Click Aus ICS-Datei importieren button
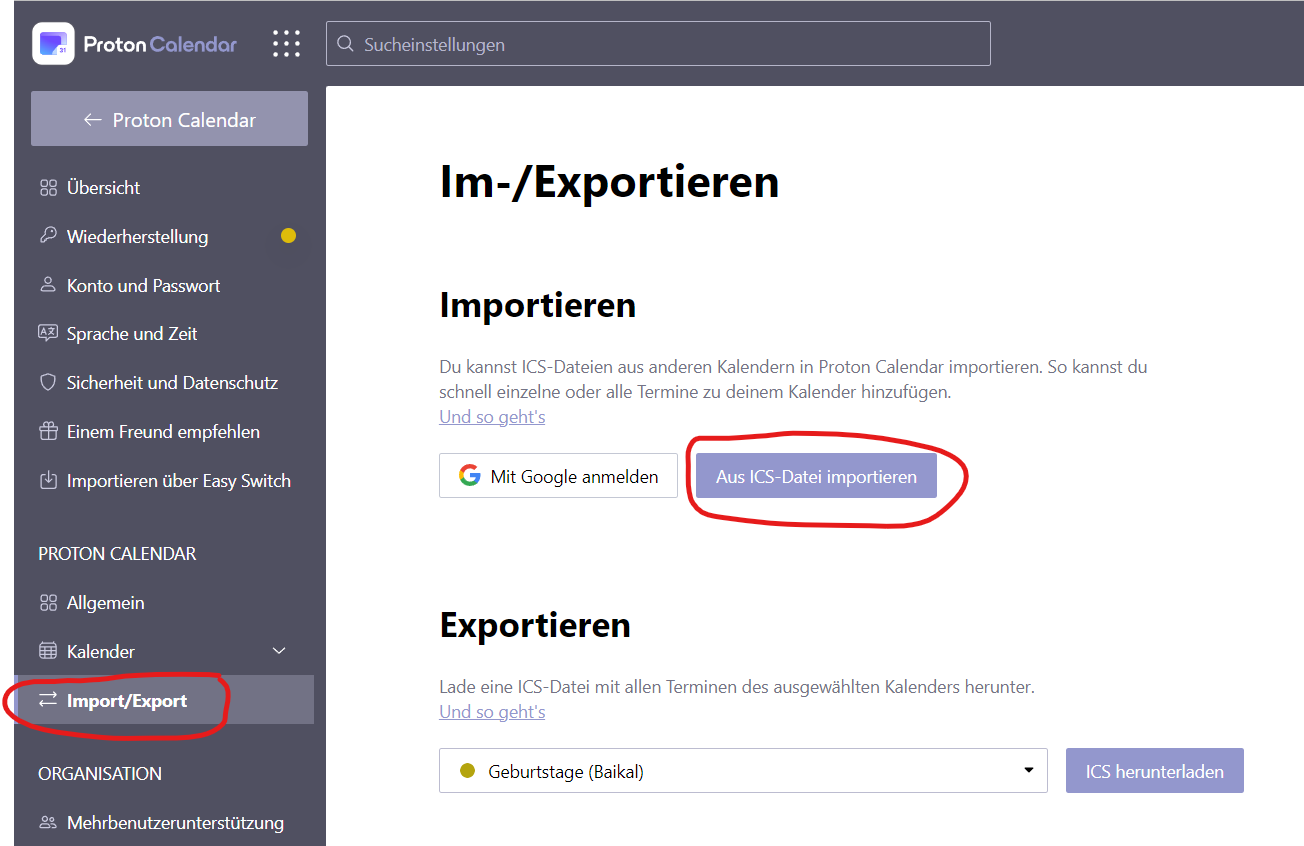 coord(816,476)
